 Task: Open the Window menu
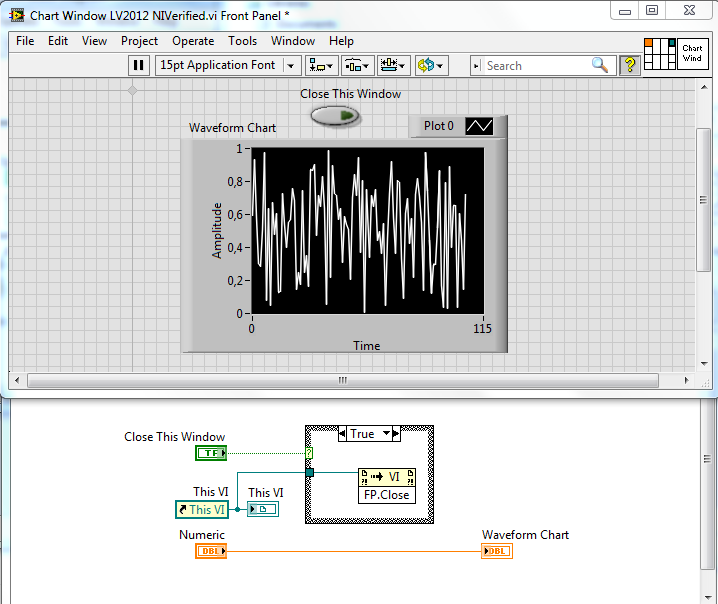click(x=293, y=41)
